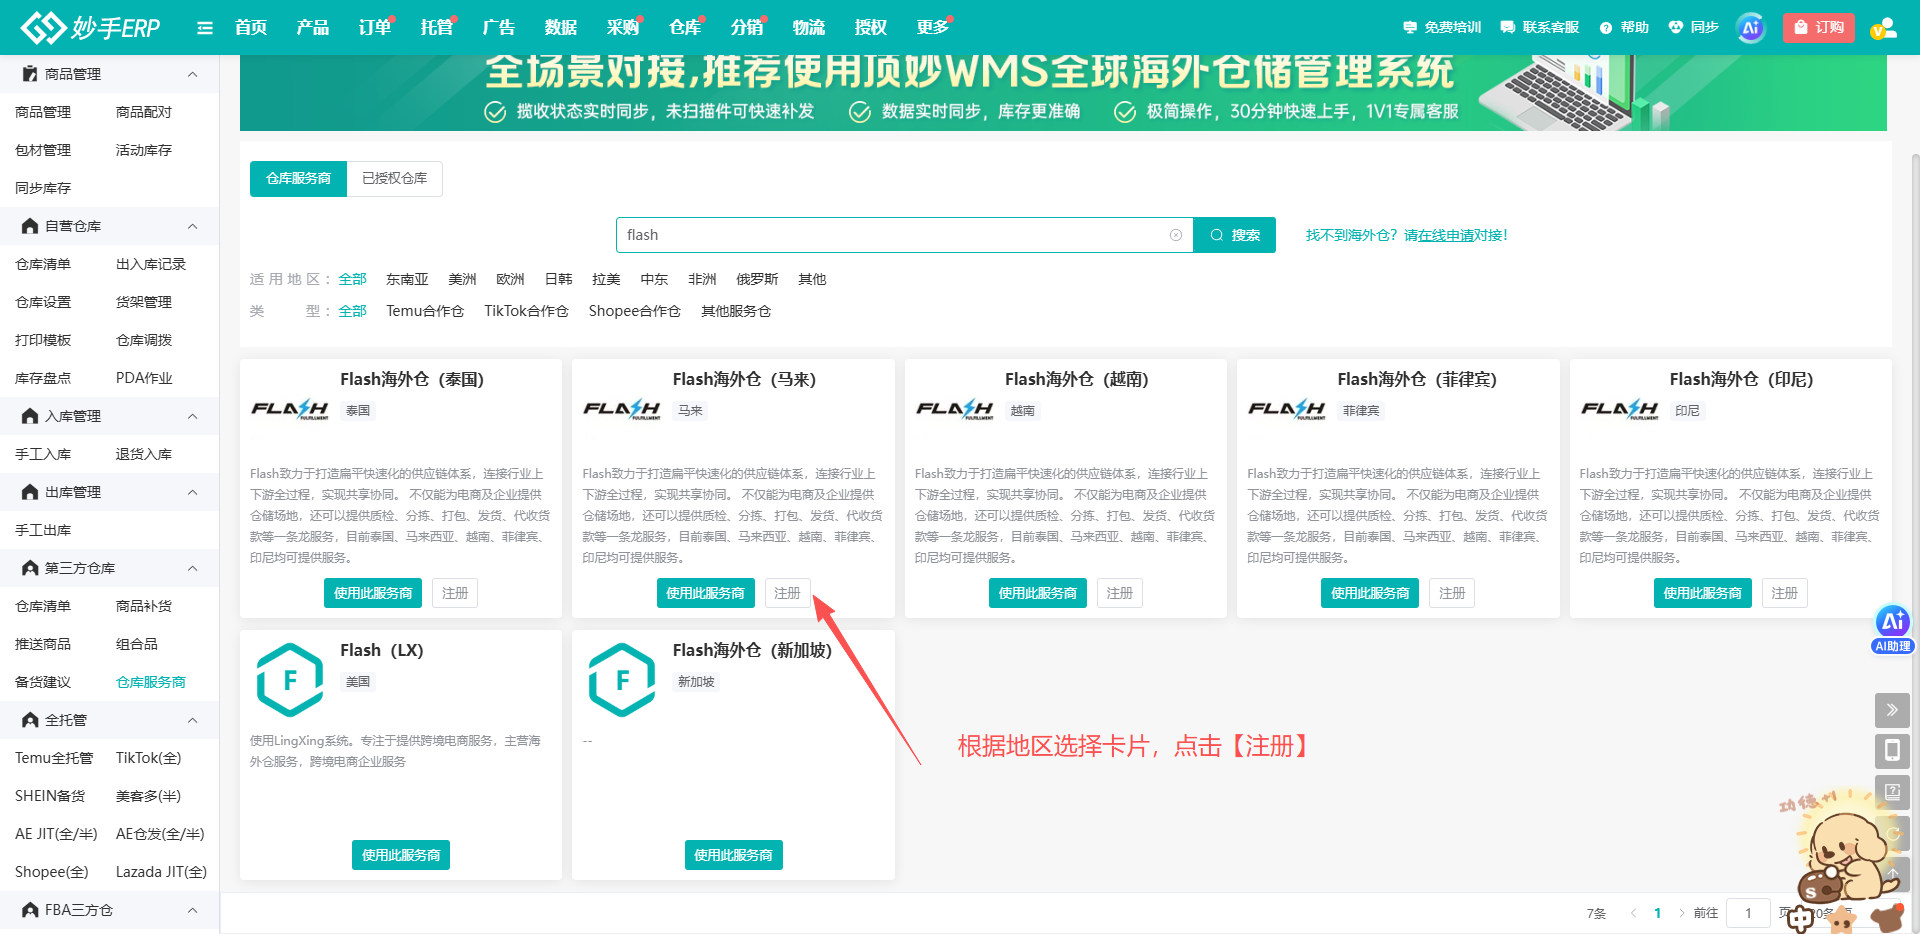Click the Flash logo on 泰国 card
This screenshot has height=934, width=1920.
[290, 410]
